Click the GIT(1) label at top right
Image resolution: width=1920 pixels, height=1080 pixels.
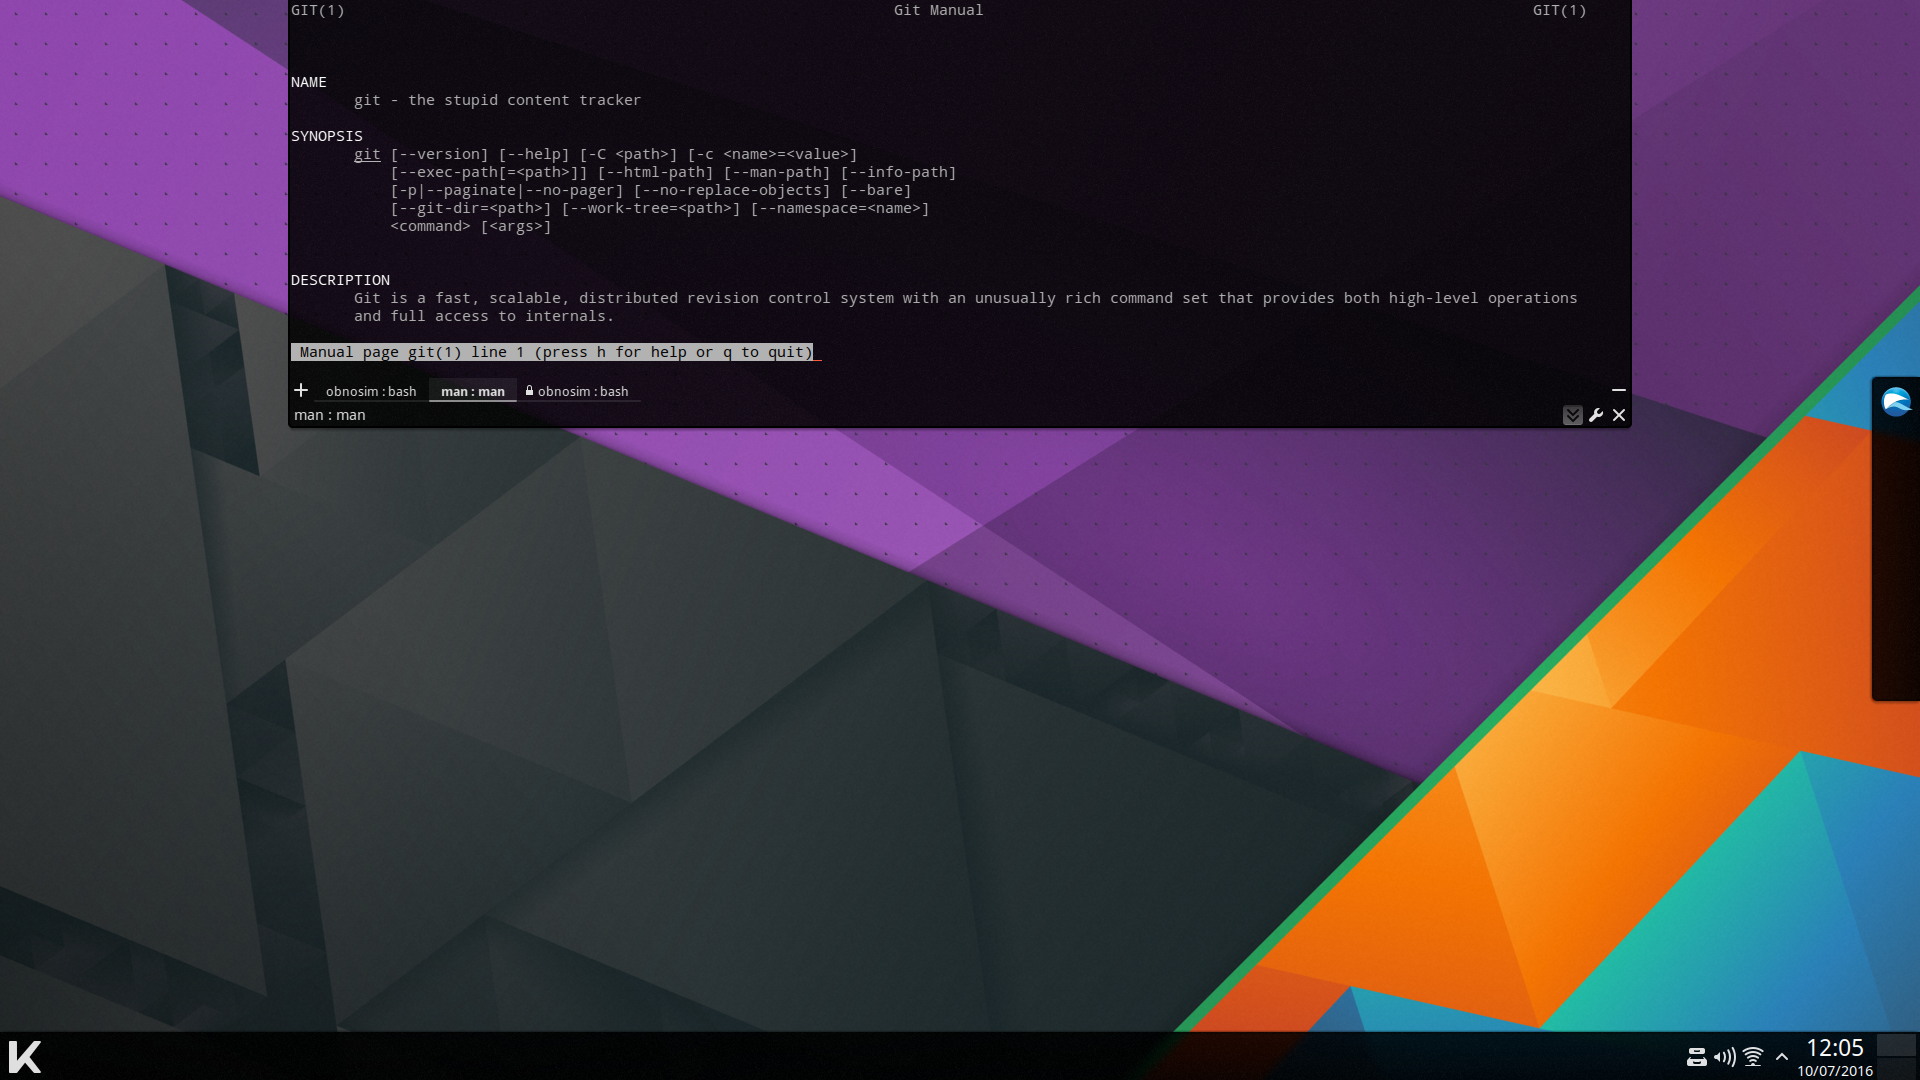pyautogui.click(x=1559, y=10)
